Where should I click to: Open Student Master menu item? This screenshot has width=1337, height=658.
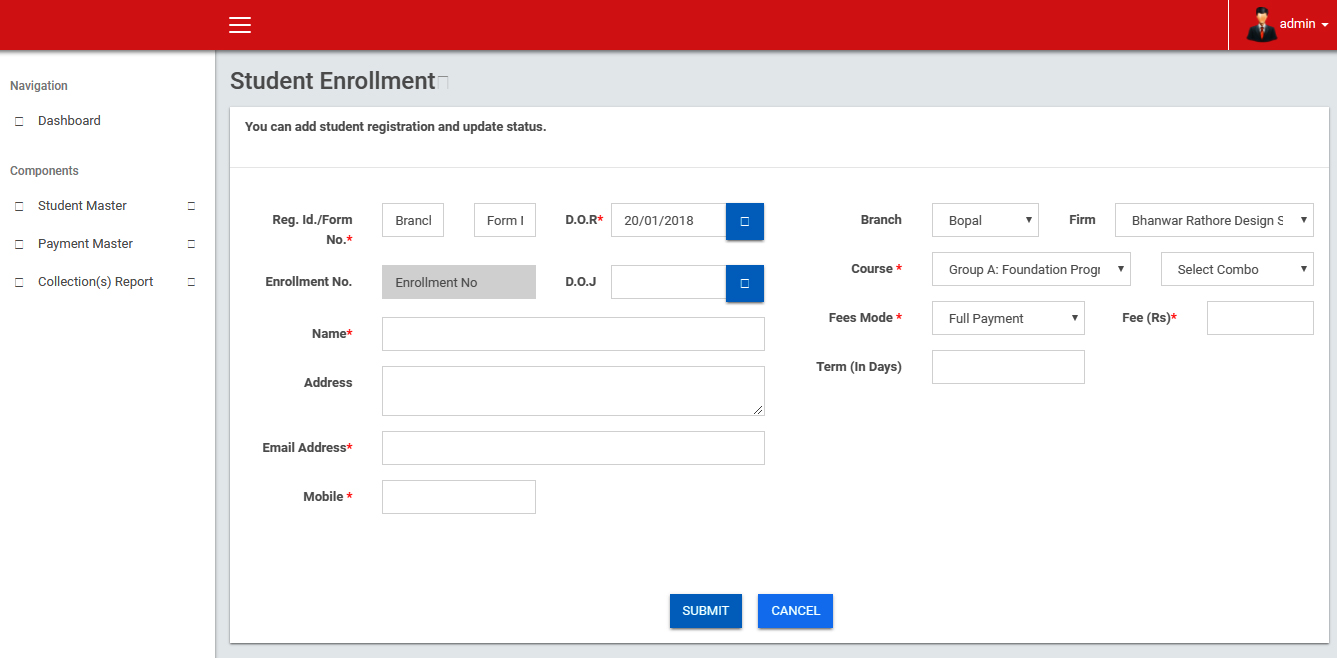tap(82, 206)
